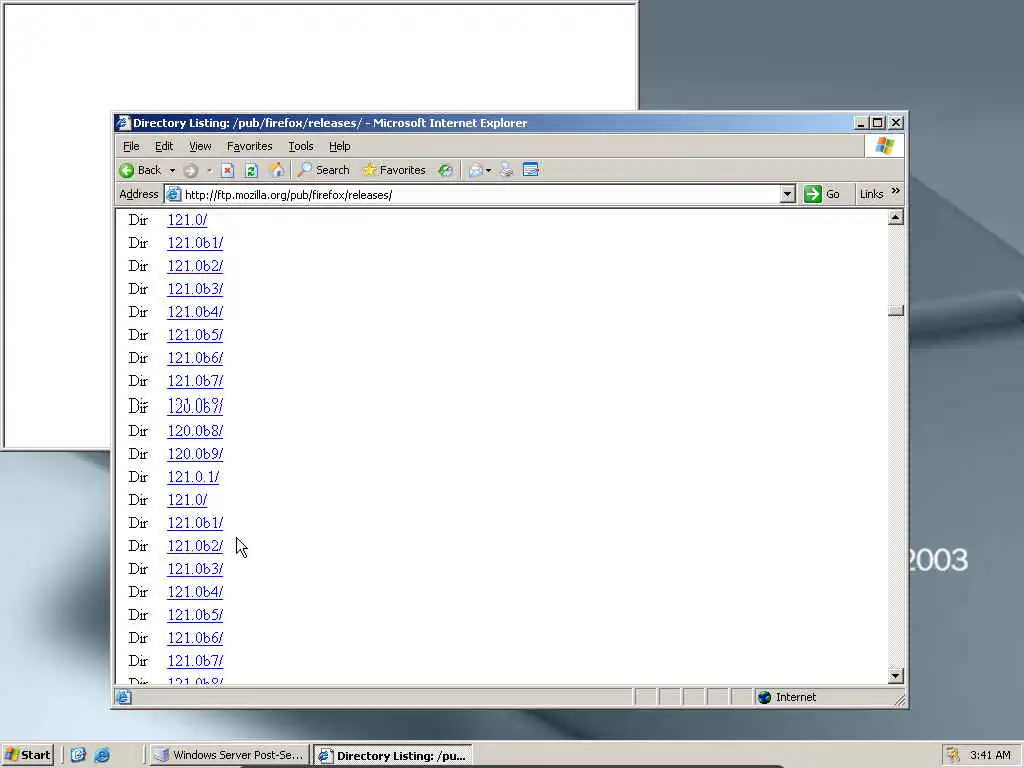Viewport: 1024px width, 768px height.
Task: Expand the address bar dropdown list
Action: coord(788,195)
